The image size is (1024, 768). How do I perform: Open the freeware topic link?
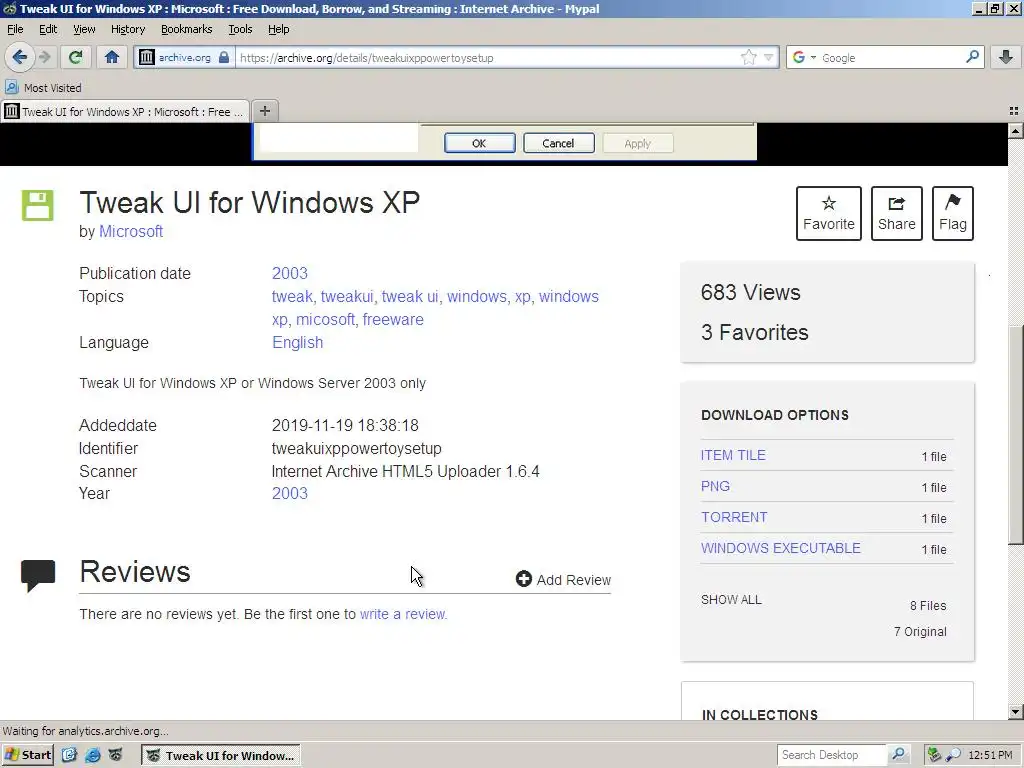tap(393, 319)
